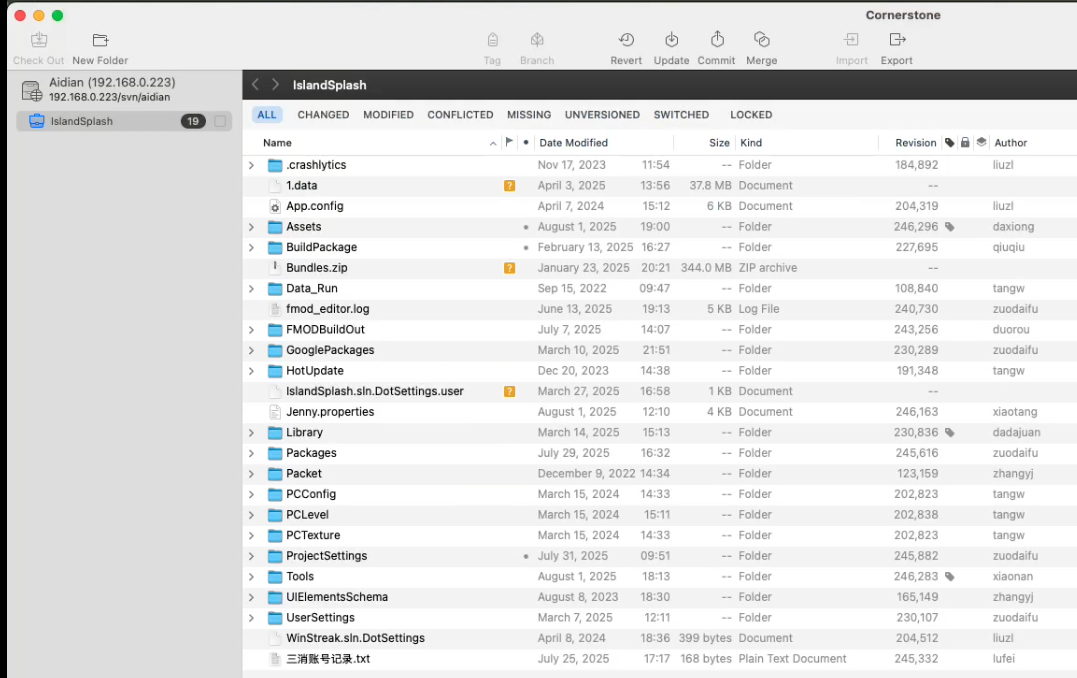
Task: Sort by the Date Modified column header
Action: 574,143
